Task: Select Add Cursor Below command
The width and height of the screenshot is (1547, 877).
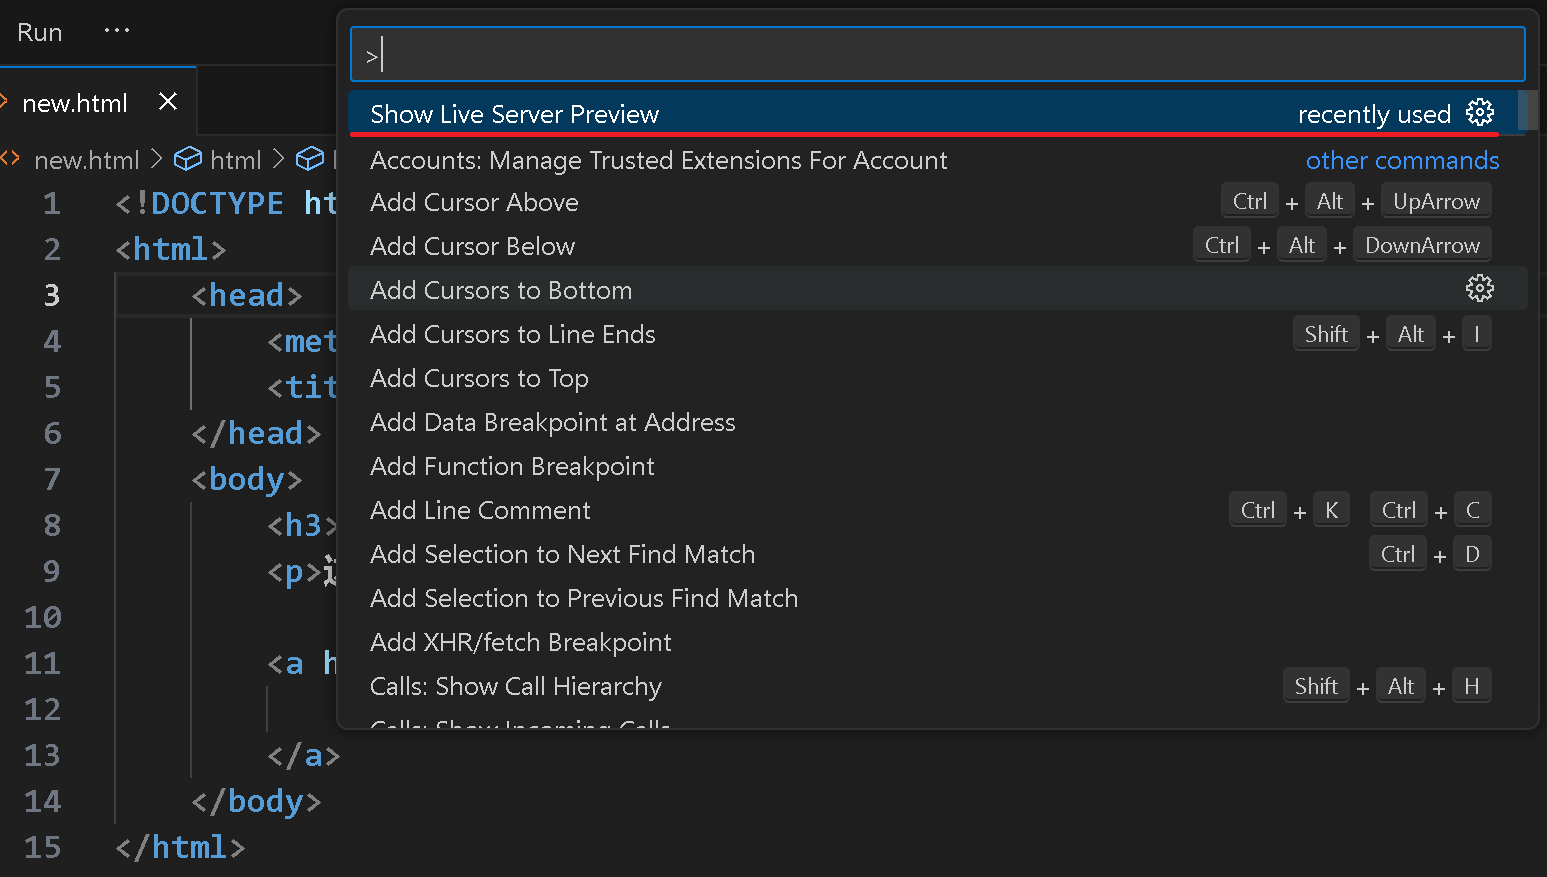Action: tap(472, 246)
